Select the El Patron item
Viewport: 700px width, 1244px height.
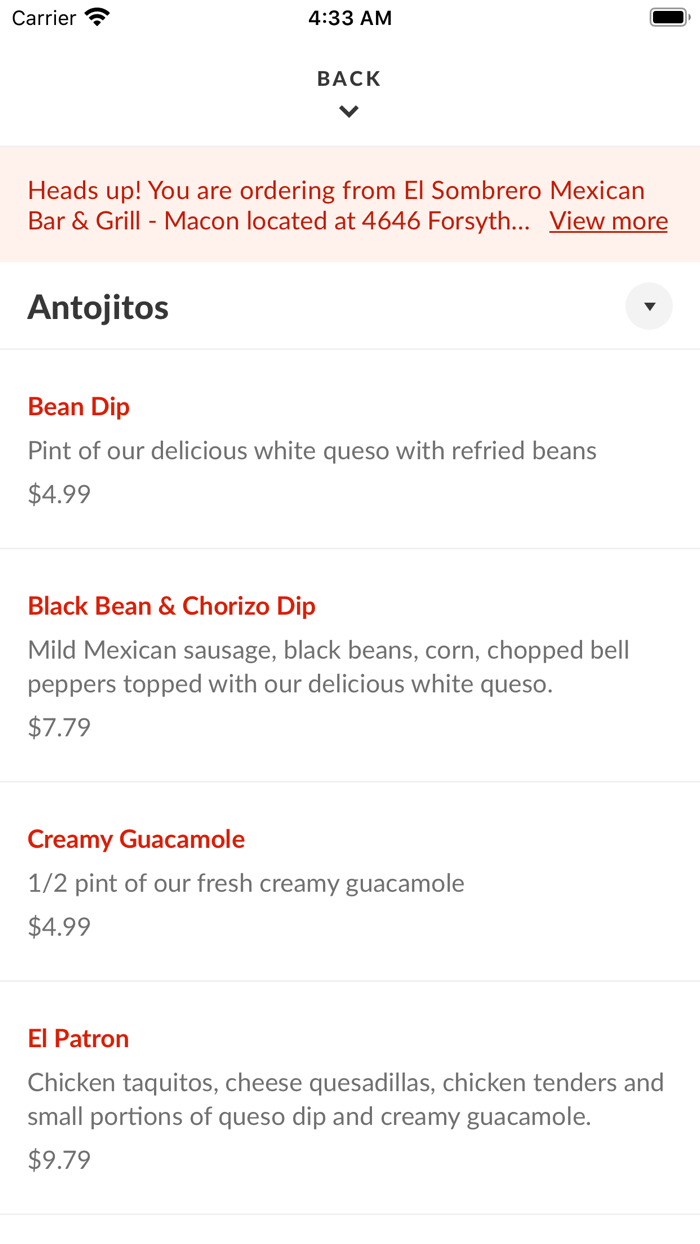coord(79,1038)
